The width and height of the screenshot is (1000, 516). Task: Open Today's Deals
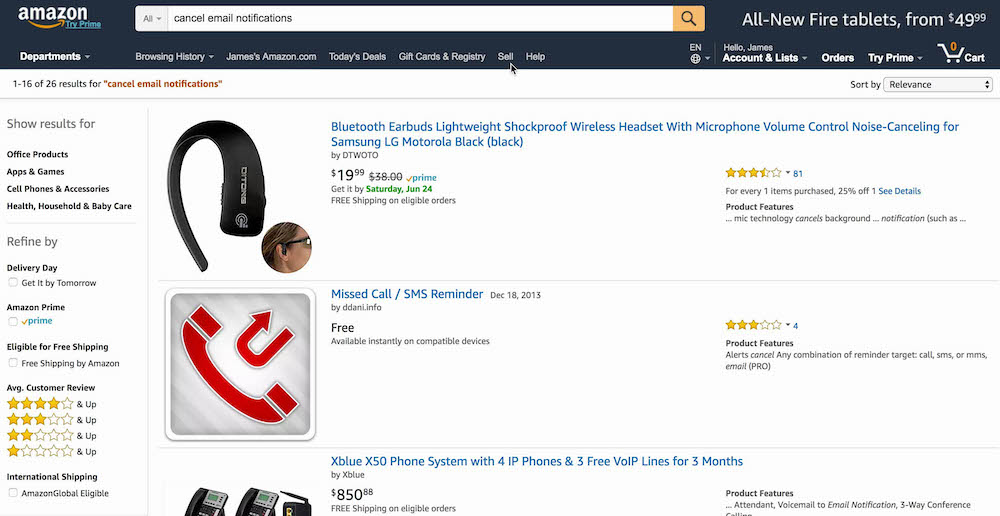point(357,57)
